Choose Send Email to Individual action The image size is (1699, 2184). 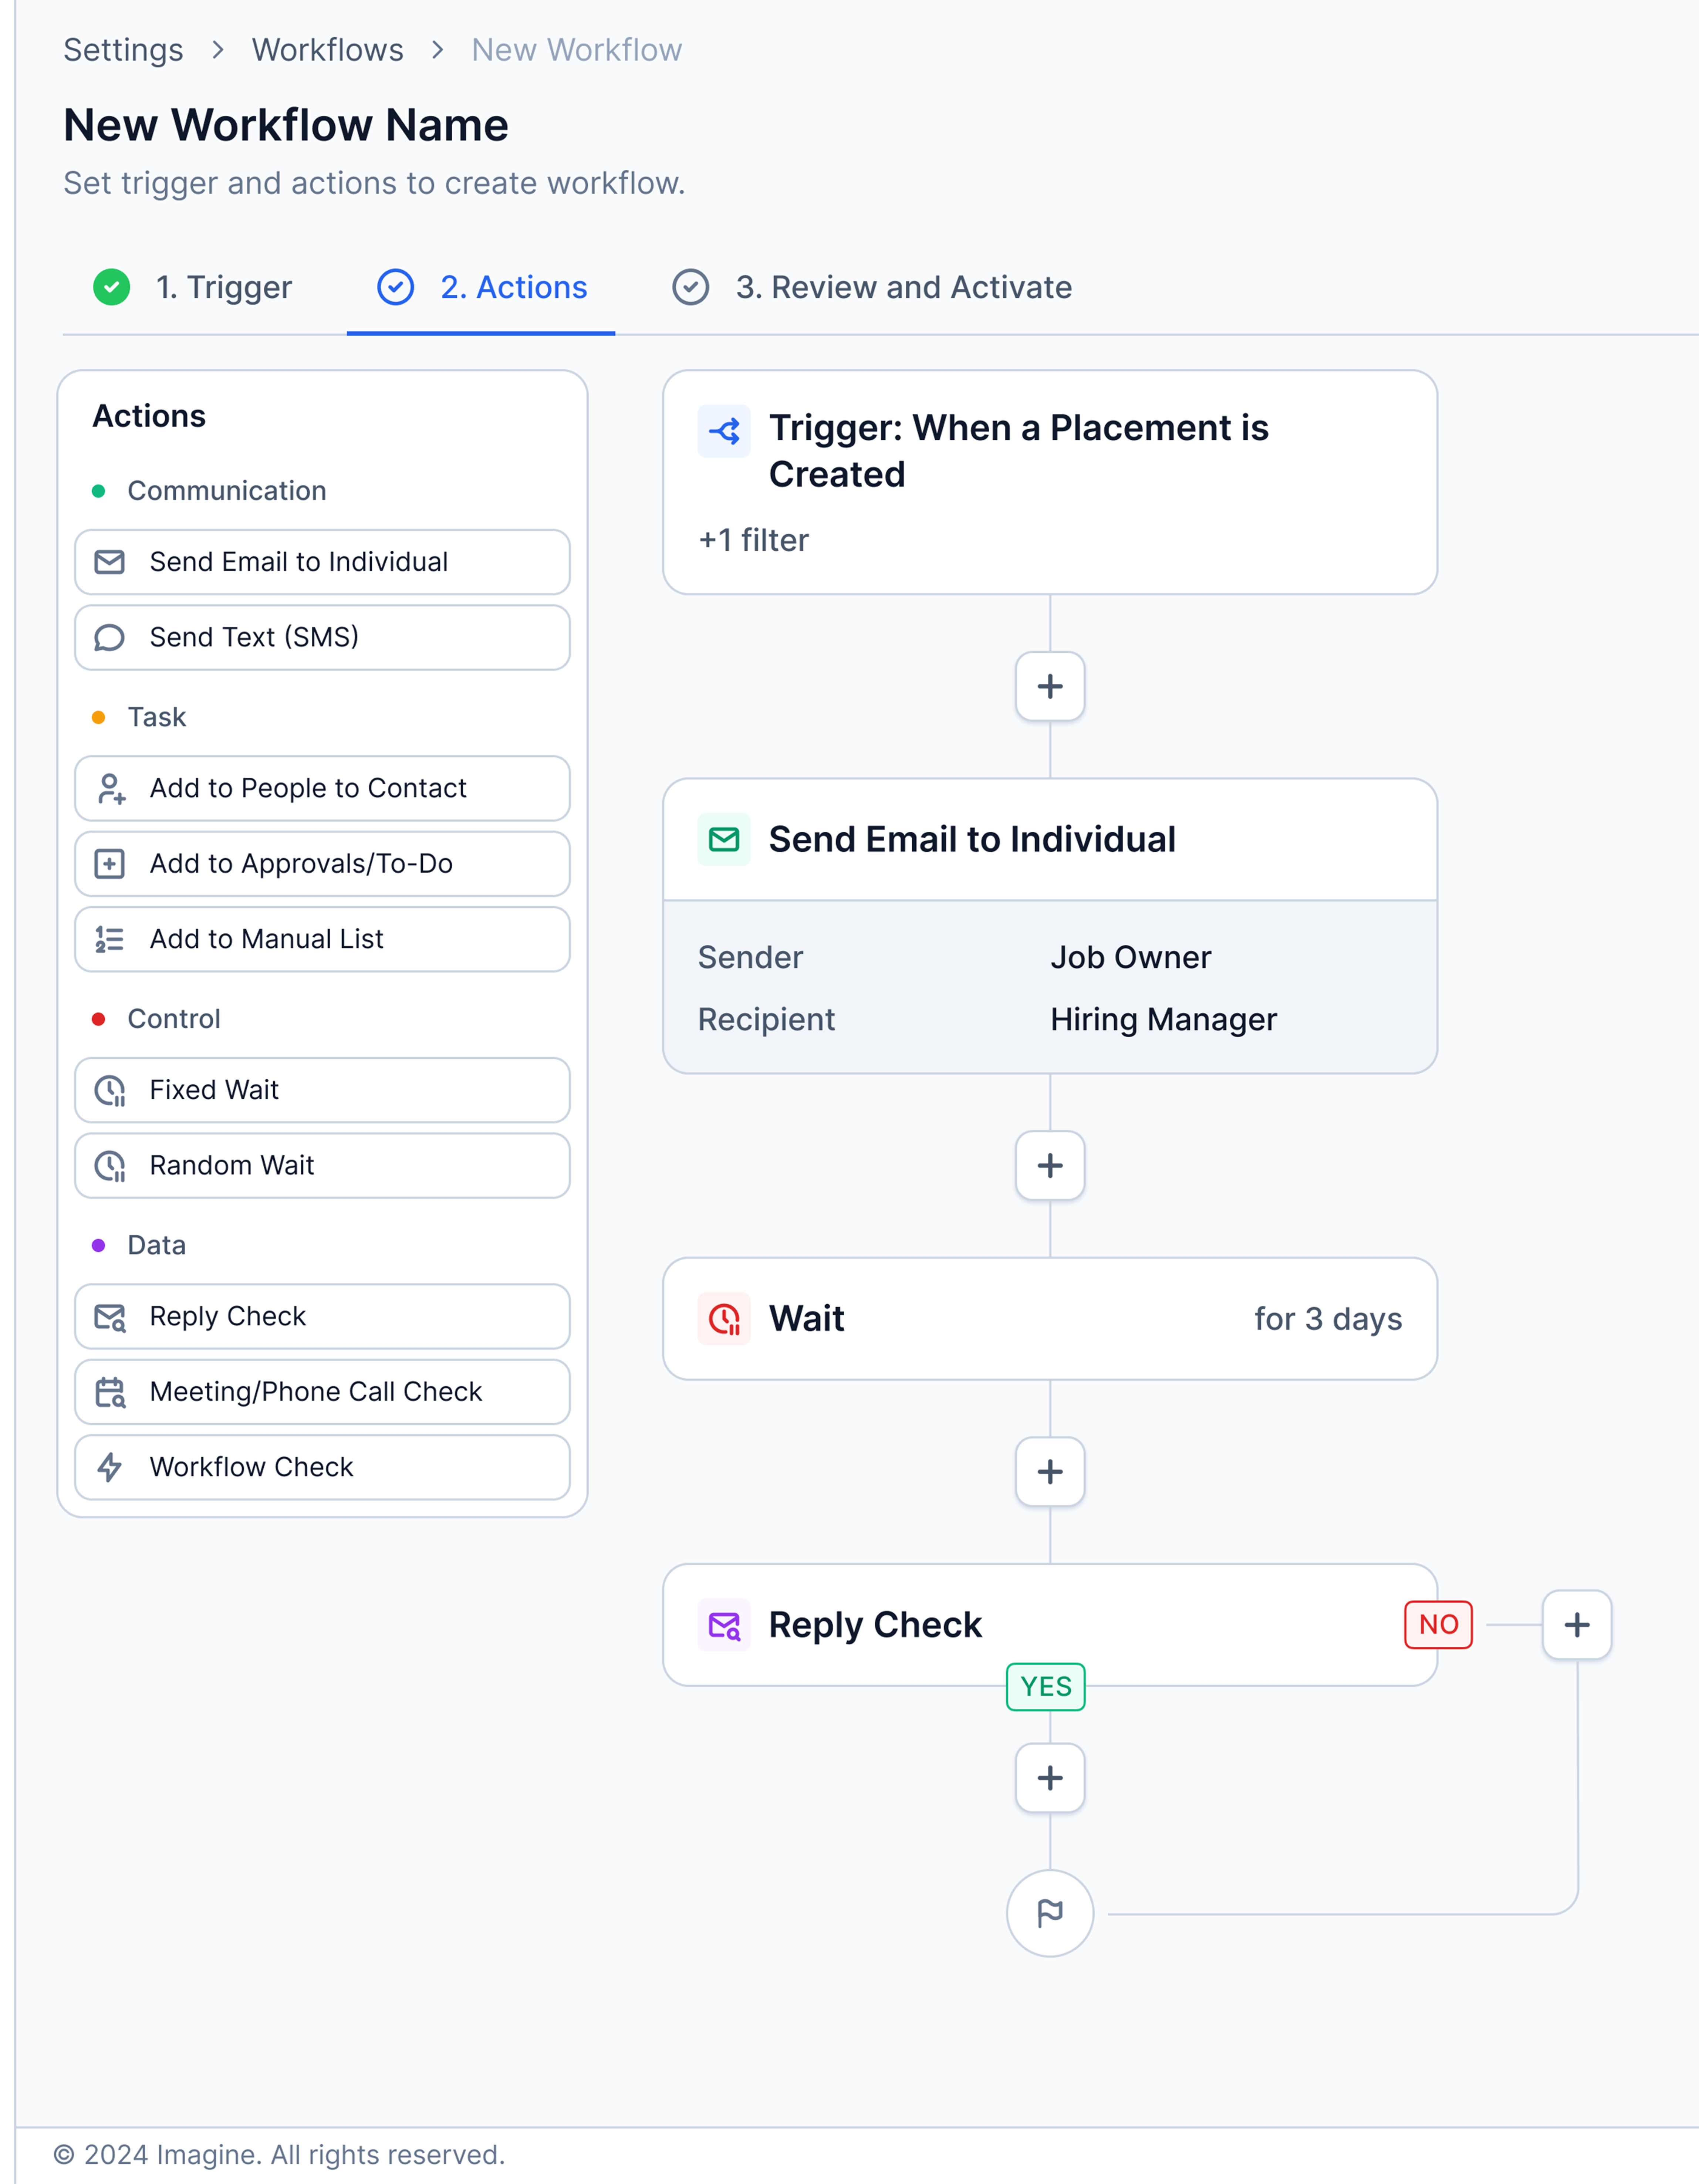pos(322,562)
